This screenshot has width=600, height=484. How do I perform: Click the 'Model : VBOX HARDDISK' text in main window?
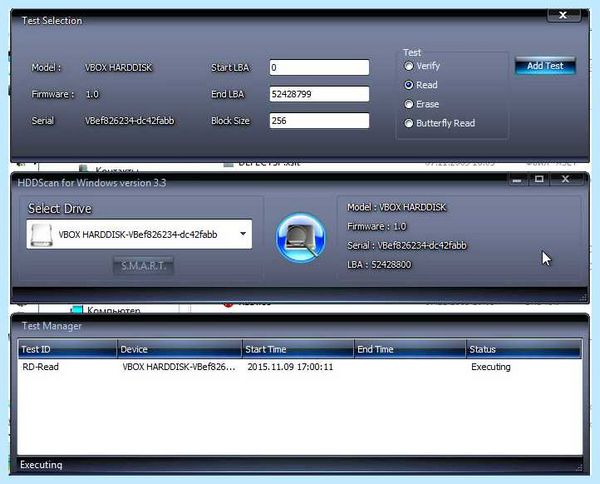click(396, 207)
